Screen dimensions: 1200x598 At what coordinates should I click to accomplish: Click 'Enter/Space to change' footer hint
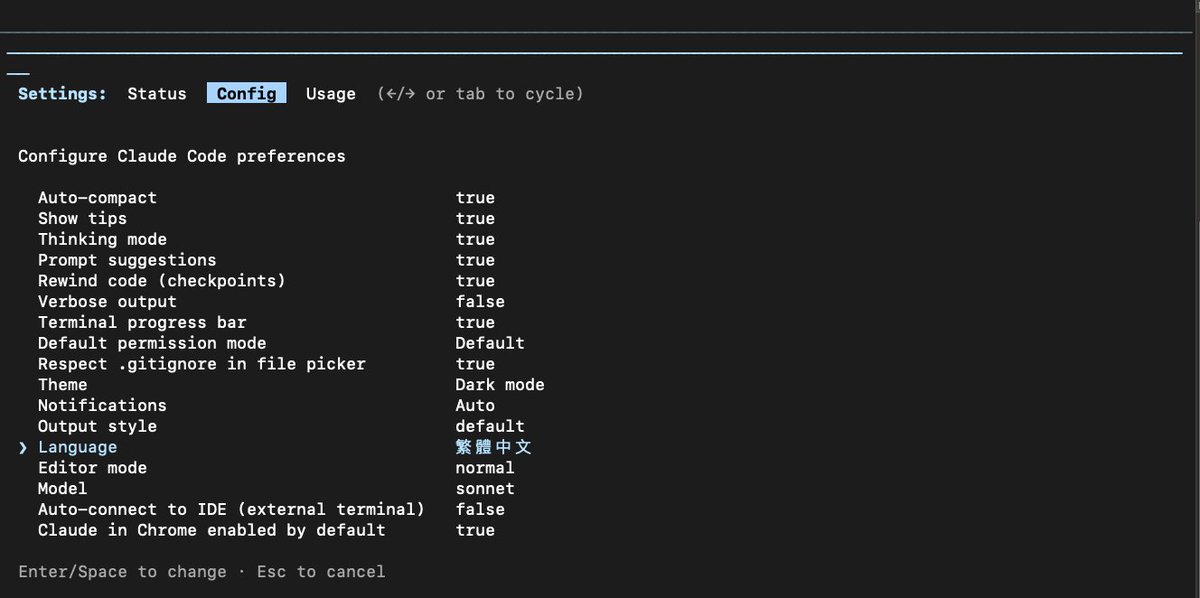(x=122, y=572)
